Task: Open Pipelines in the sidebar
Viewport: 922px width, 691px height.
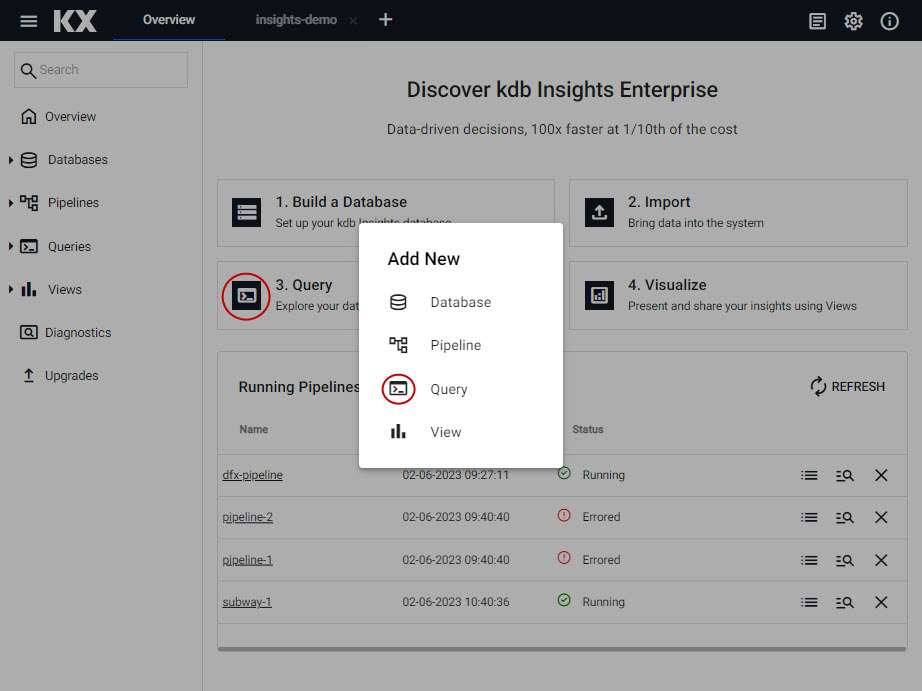Action: [x=73, y=203]
